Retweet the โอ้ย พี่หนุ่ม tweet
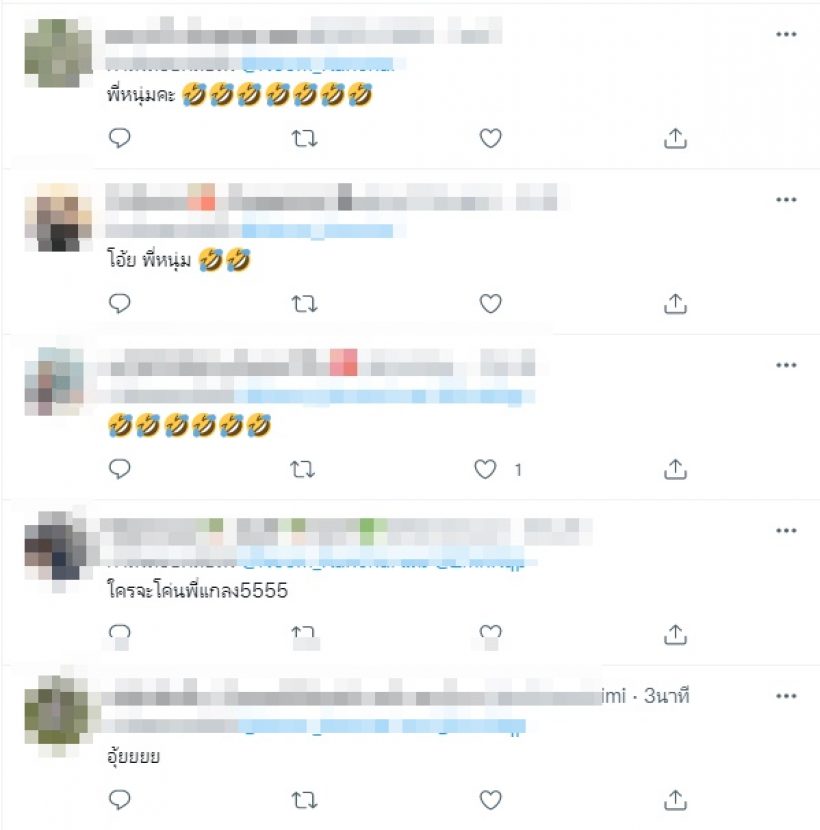Screen dimensions: 820x830 point(304,304)
